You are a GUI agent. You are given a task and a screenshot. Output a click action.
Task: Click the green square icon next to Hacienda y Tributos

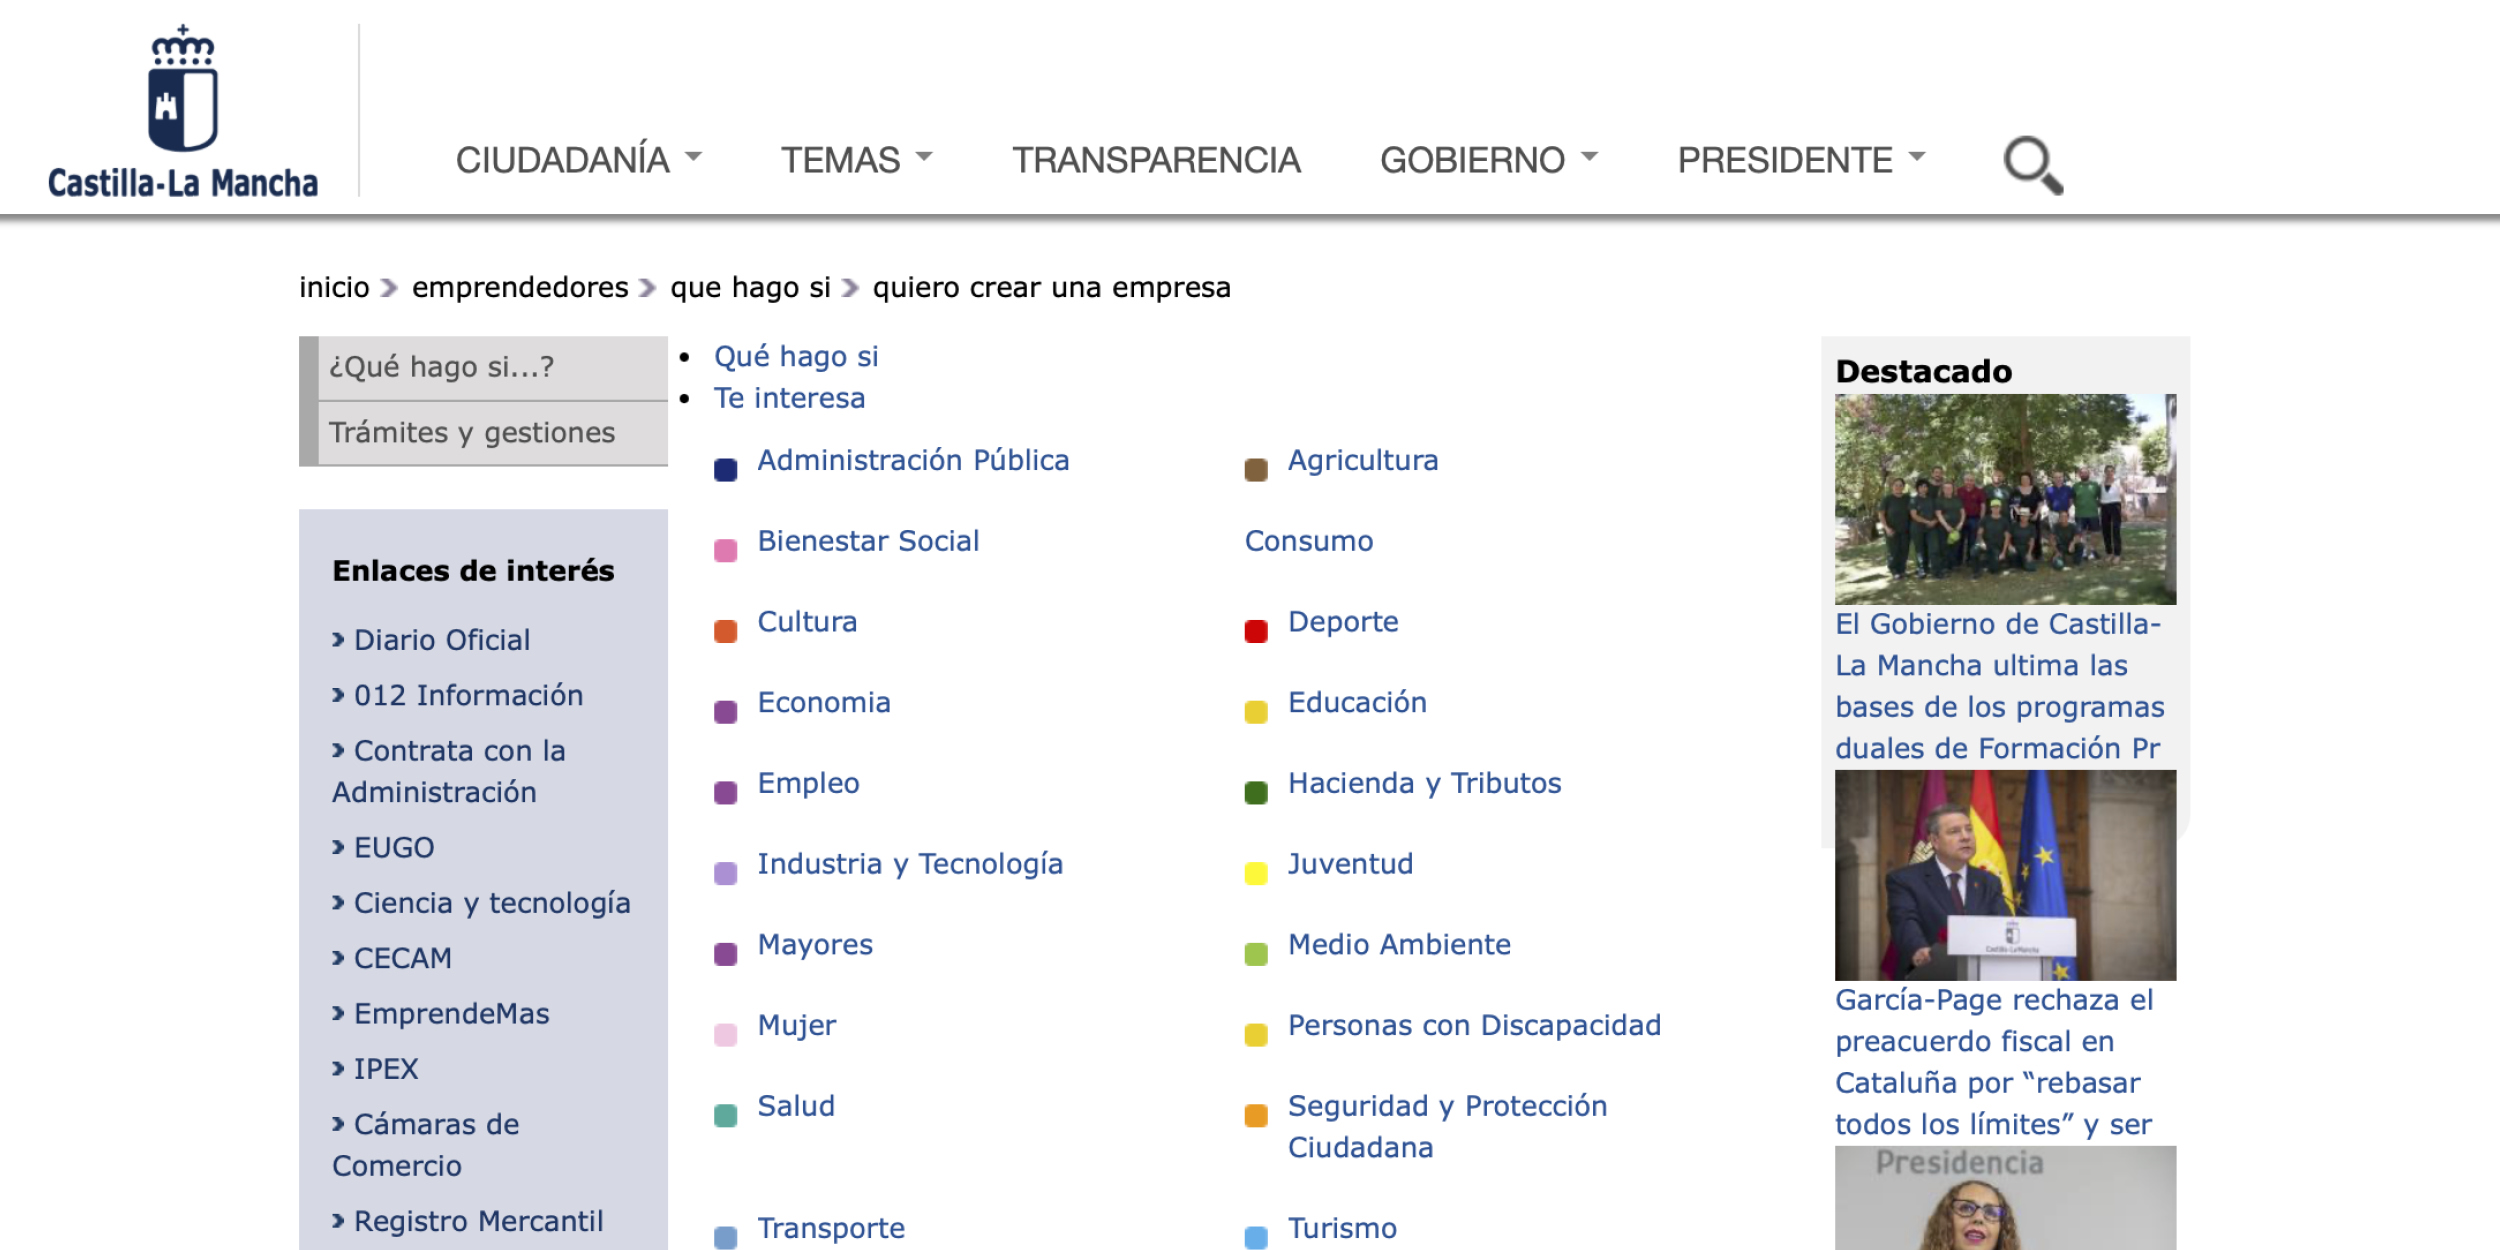point(1256,793)
